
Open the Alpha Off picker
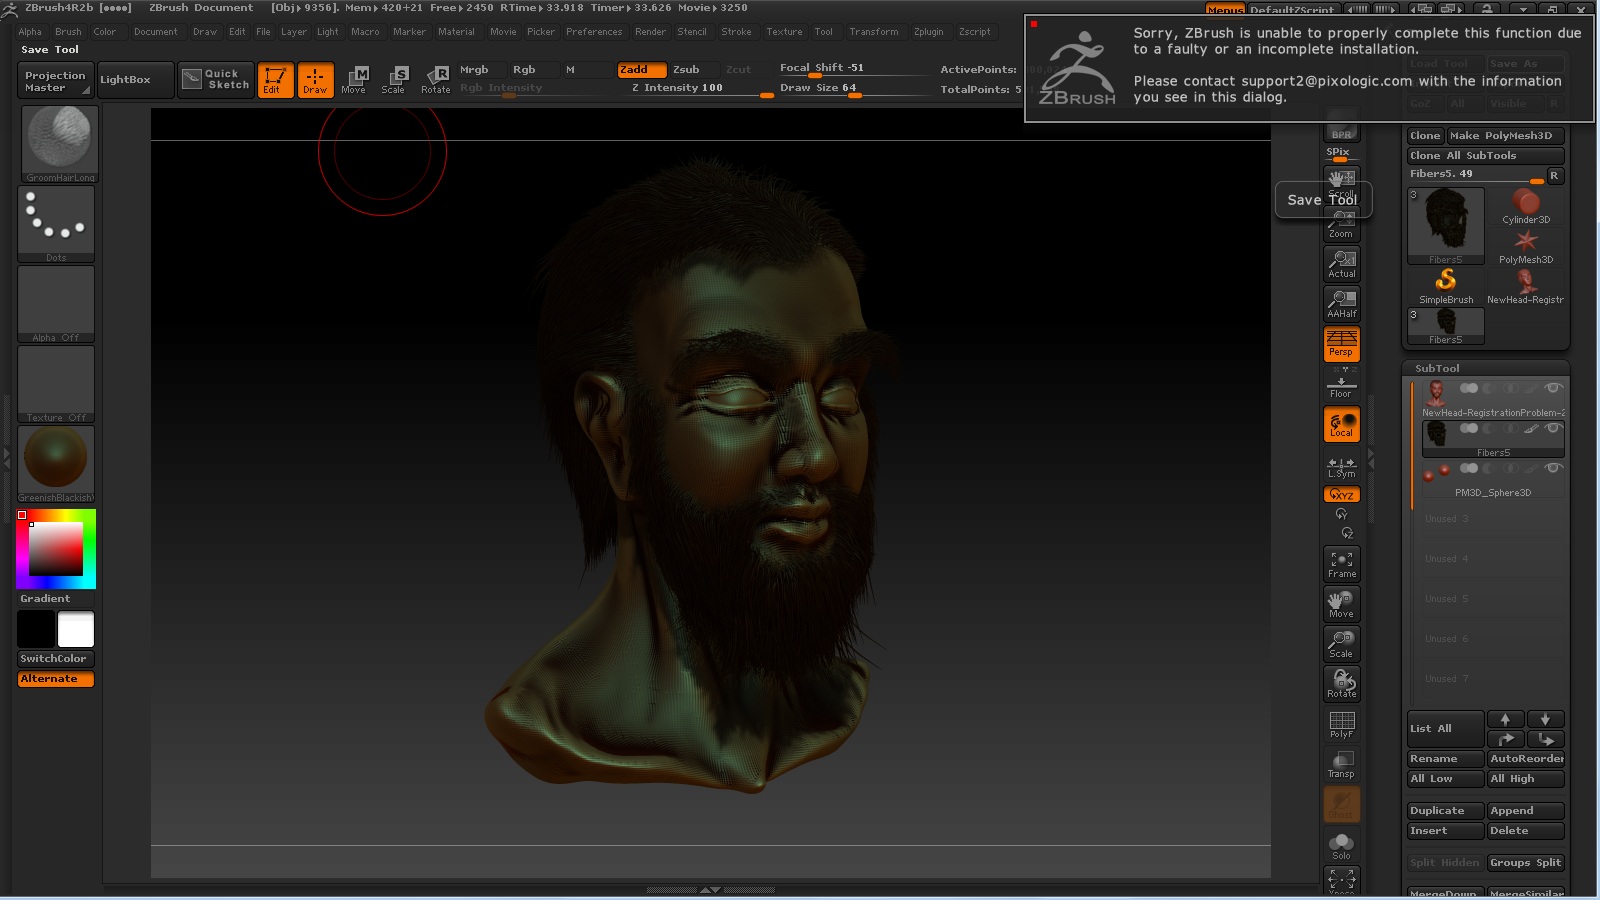(56, 304)
